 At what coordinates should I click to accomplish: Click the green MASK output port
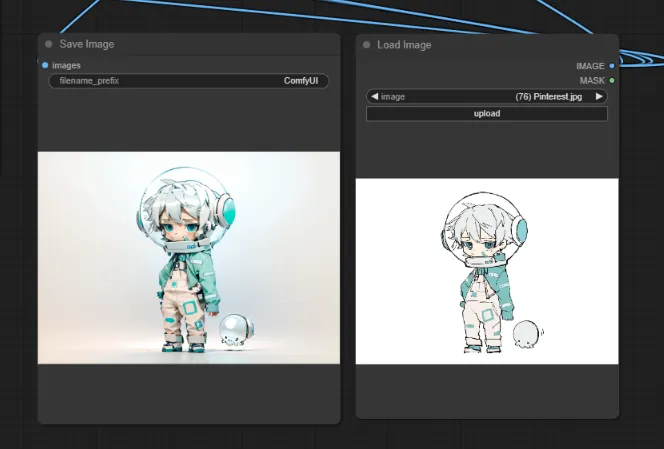point(612,80)
